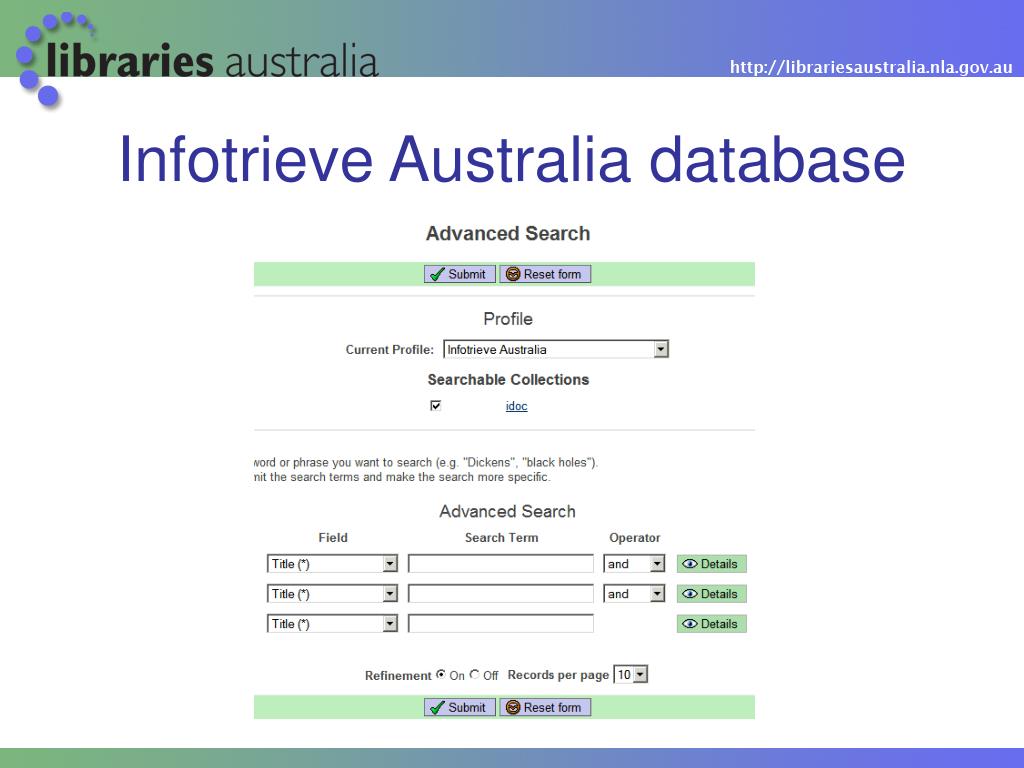Image resolution: width=1024 pixels, height=768 pixels.
Task: Open the idoc collection link
Action: [x=517, y=406]
